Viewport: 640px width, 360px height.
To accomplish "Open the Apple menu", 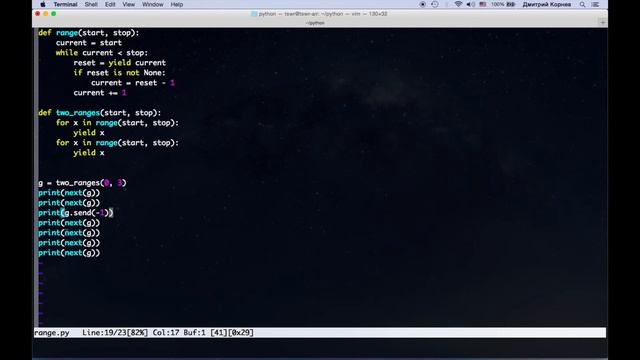I will (x=43, y=4).
